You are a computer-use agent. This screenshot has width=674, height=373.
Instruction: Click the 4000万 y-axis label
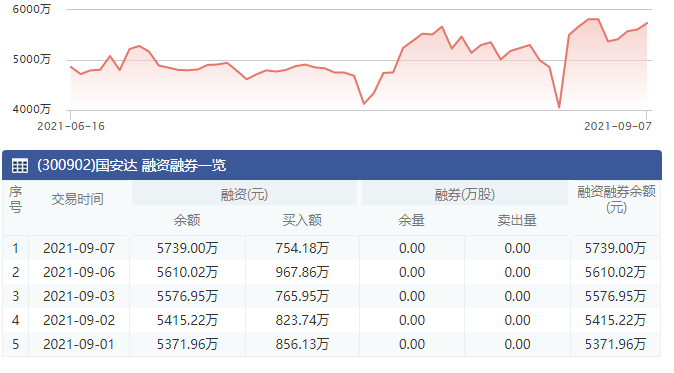[x=31, y=109]
